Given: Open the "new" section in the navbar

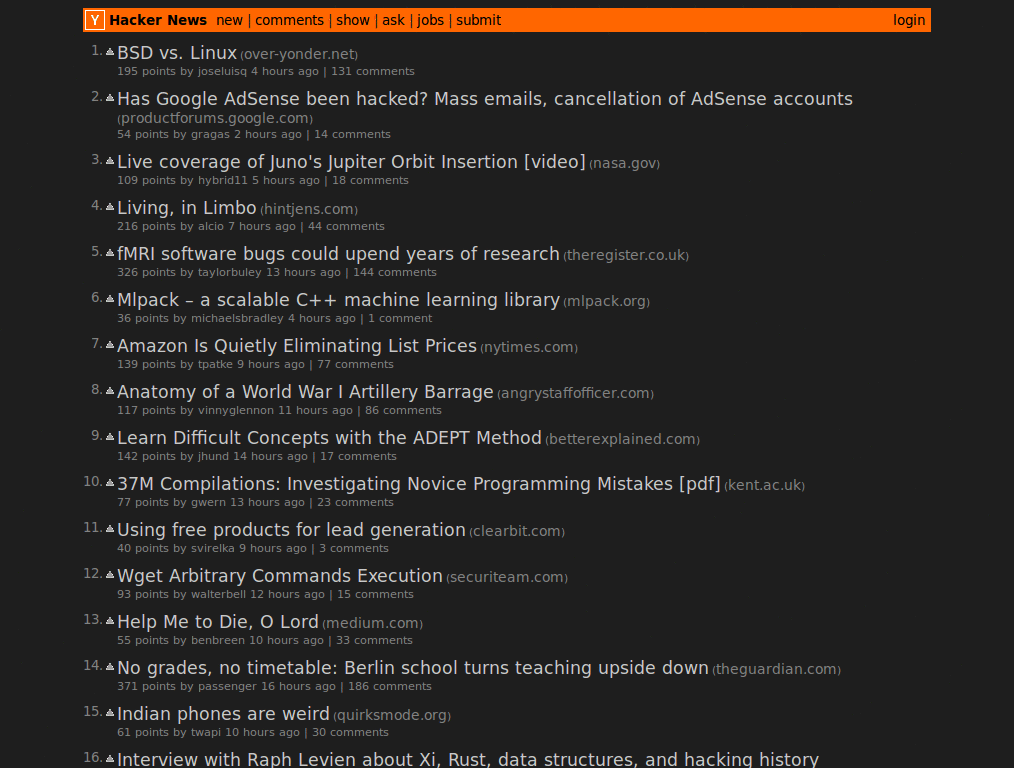Looking at the screenshot, I should [x=229, y=19].
